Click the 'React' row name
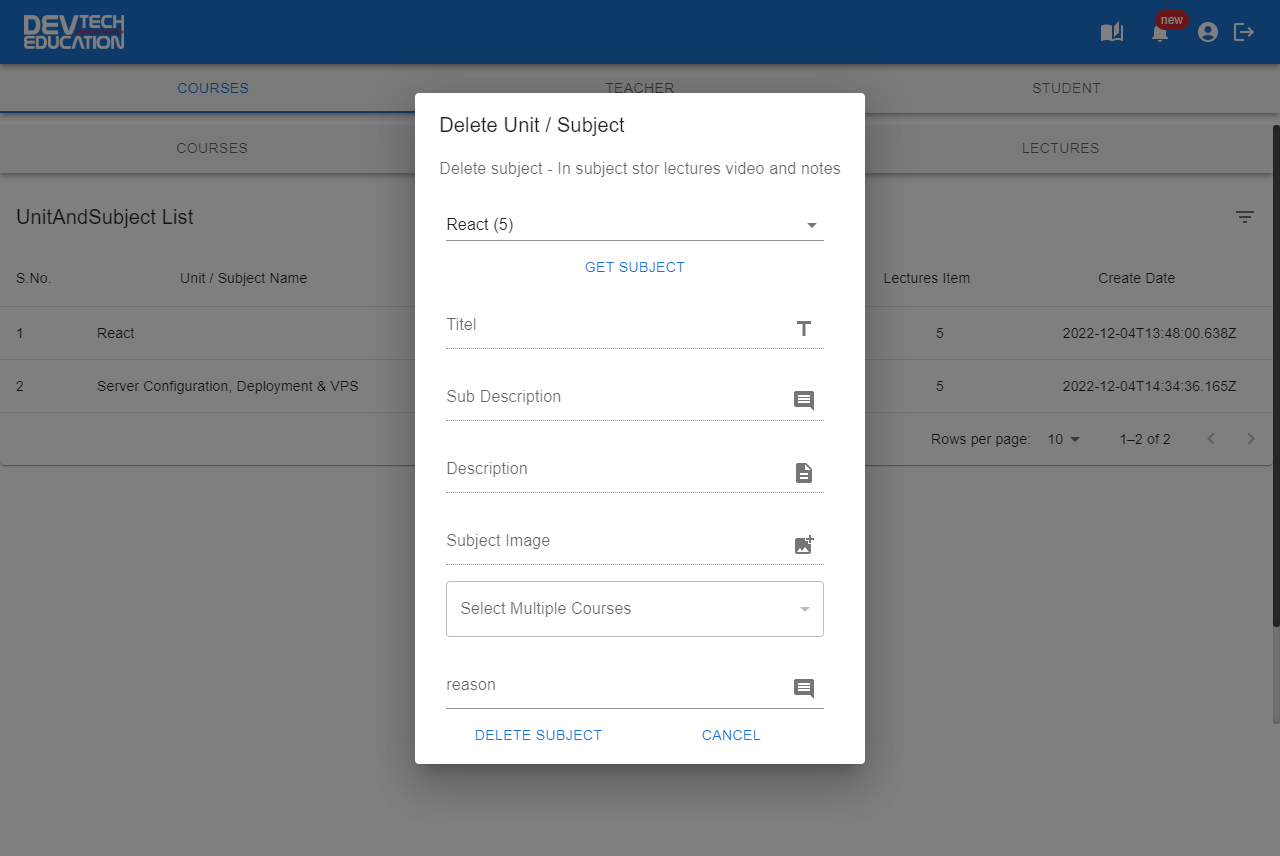The image size is (1280, 856). point(116,333)
